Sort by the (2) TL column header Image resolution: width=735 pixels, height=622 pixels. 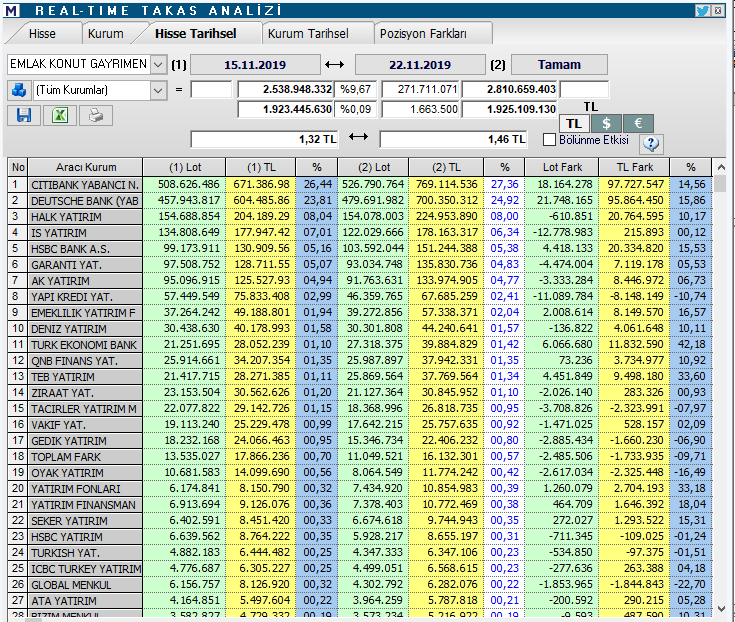(x=446, y=167)
